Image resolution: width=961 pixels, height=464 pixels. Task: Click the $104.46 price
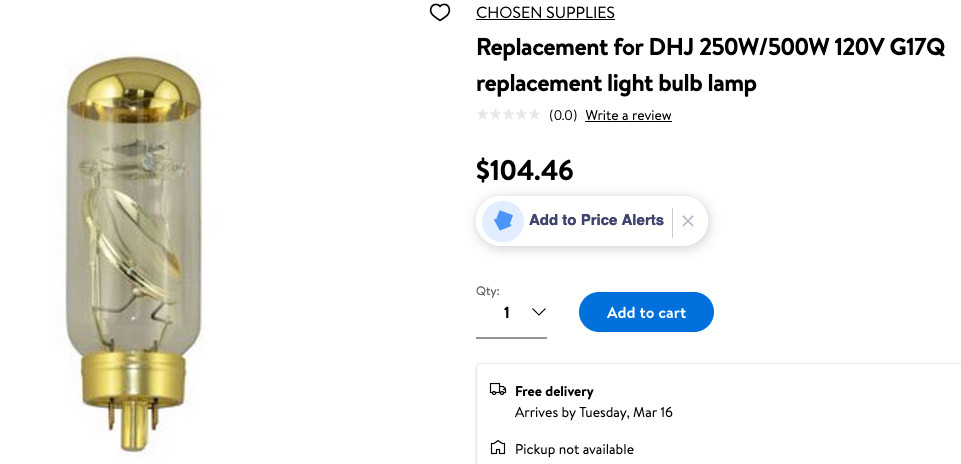point(525,170)
